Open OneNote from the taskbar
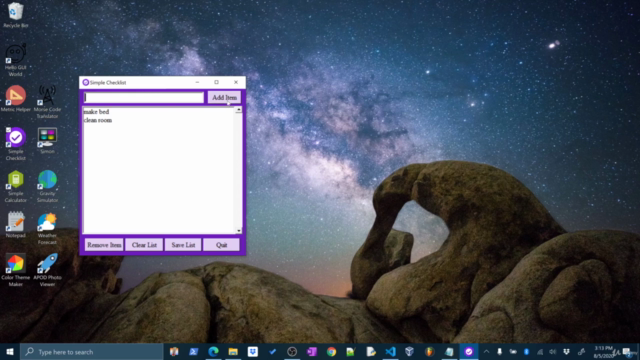 [312, 352]
